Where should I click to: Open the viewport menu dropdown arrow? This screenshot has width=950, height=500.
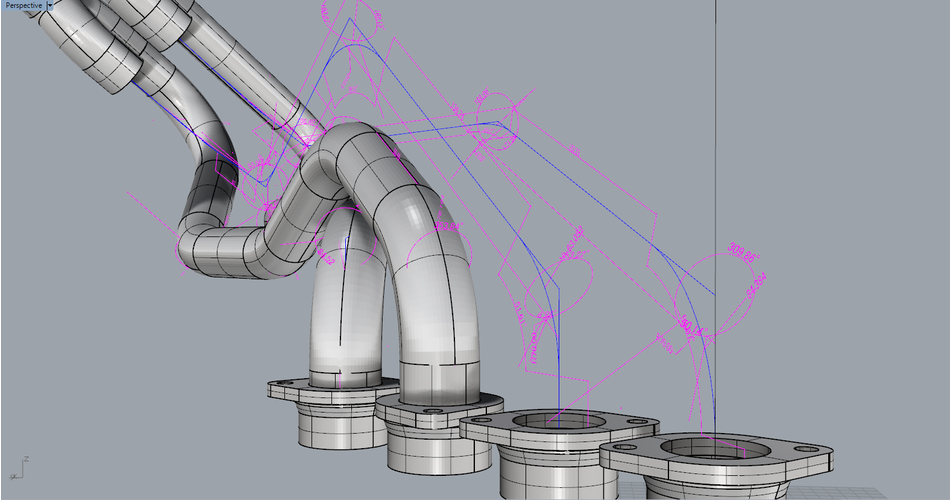49,5
